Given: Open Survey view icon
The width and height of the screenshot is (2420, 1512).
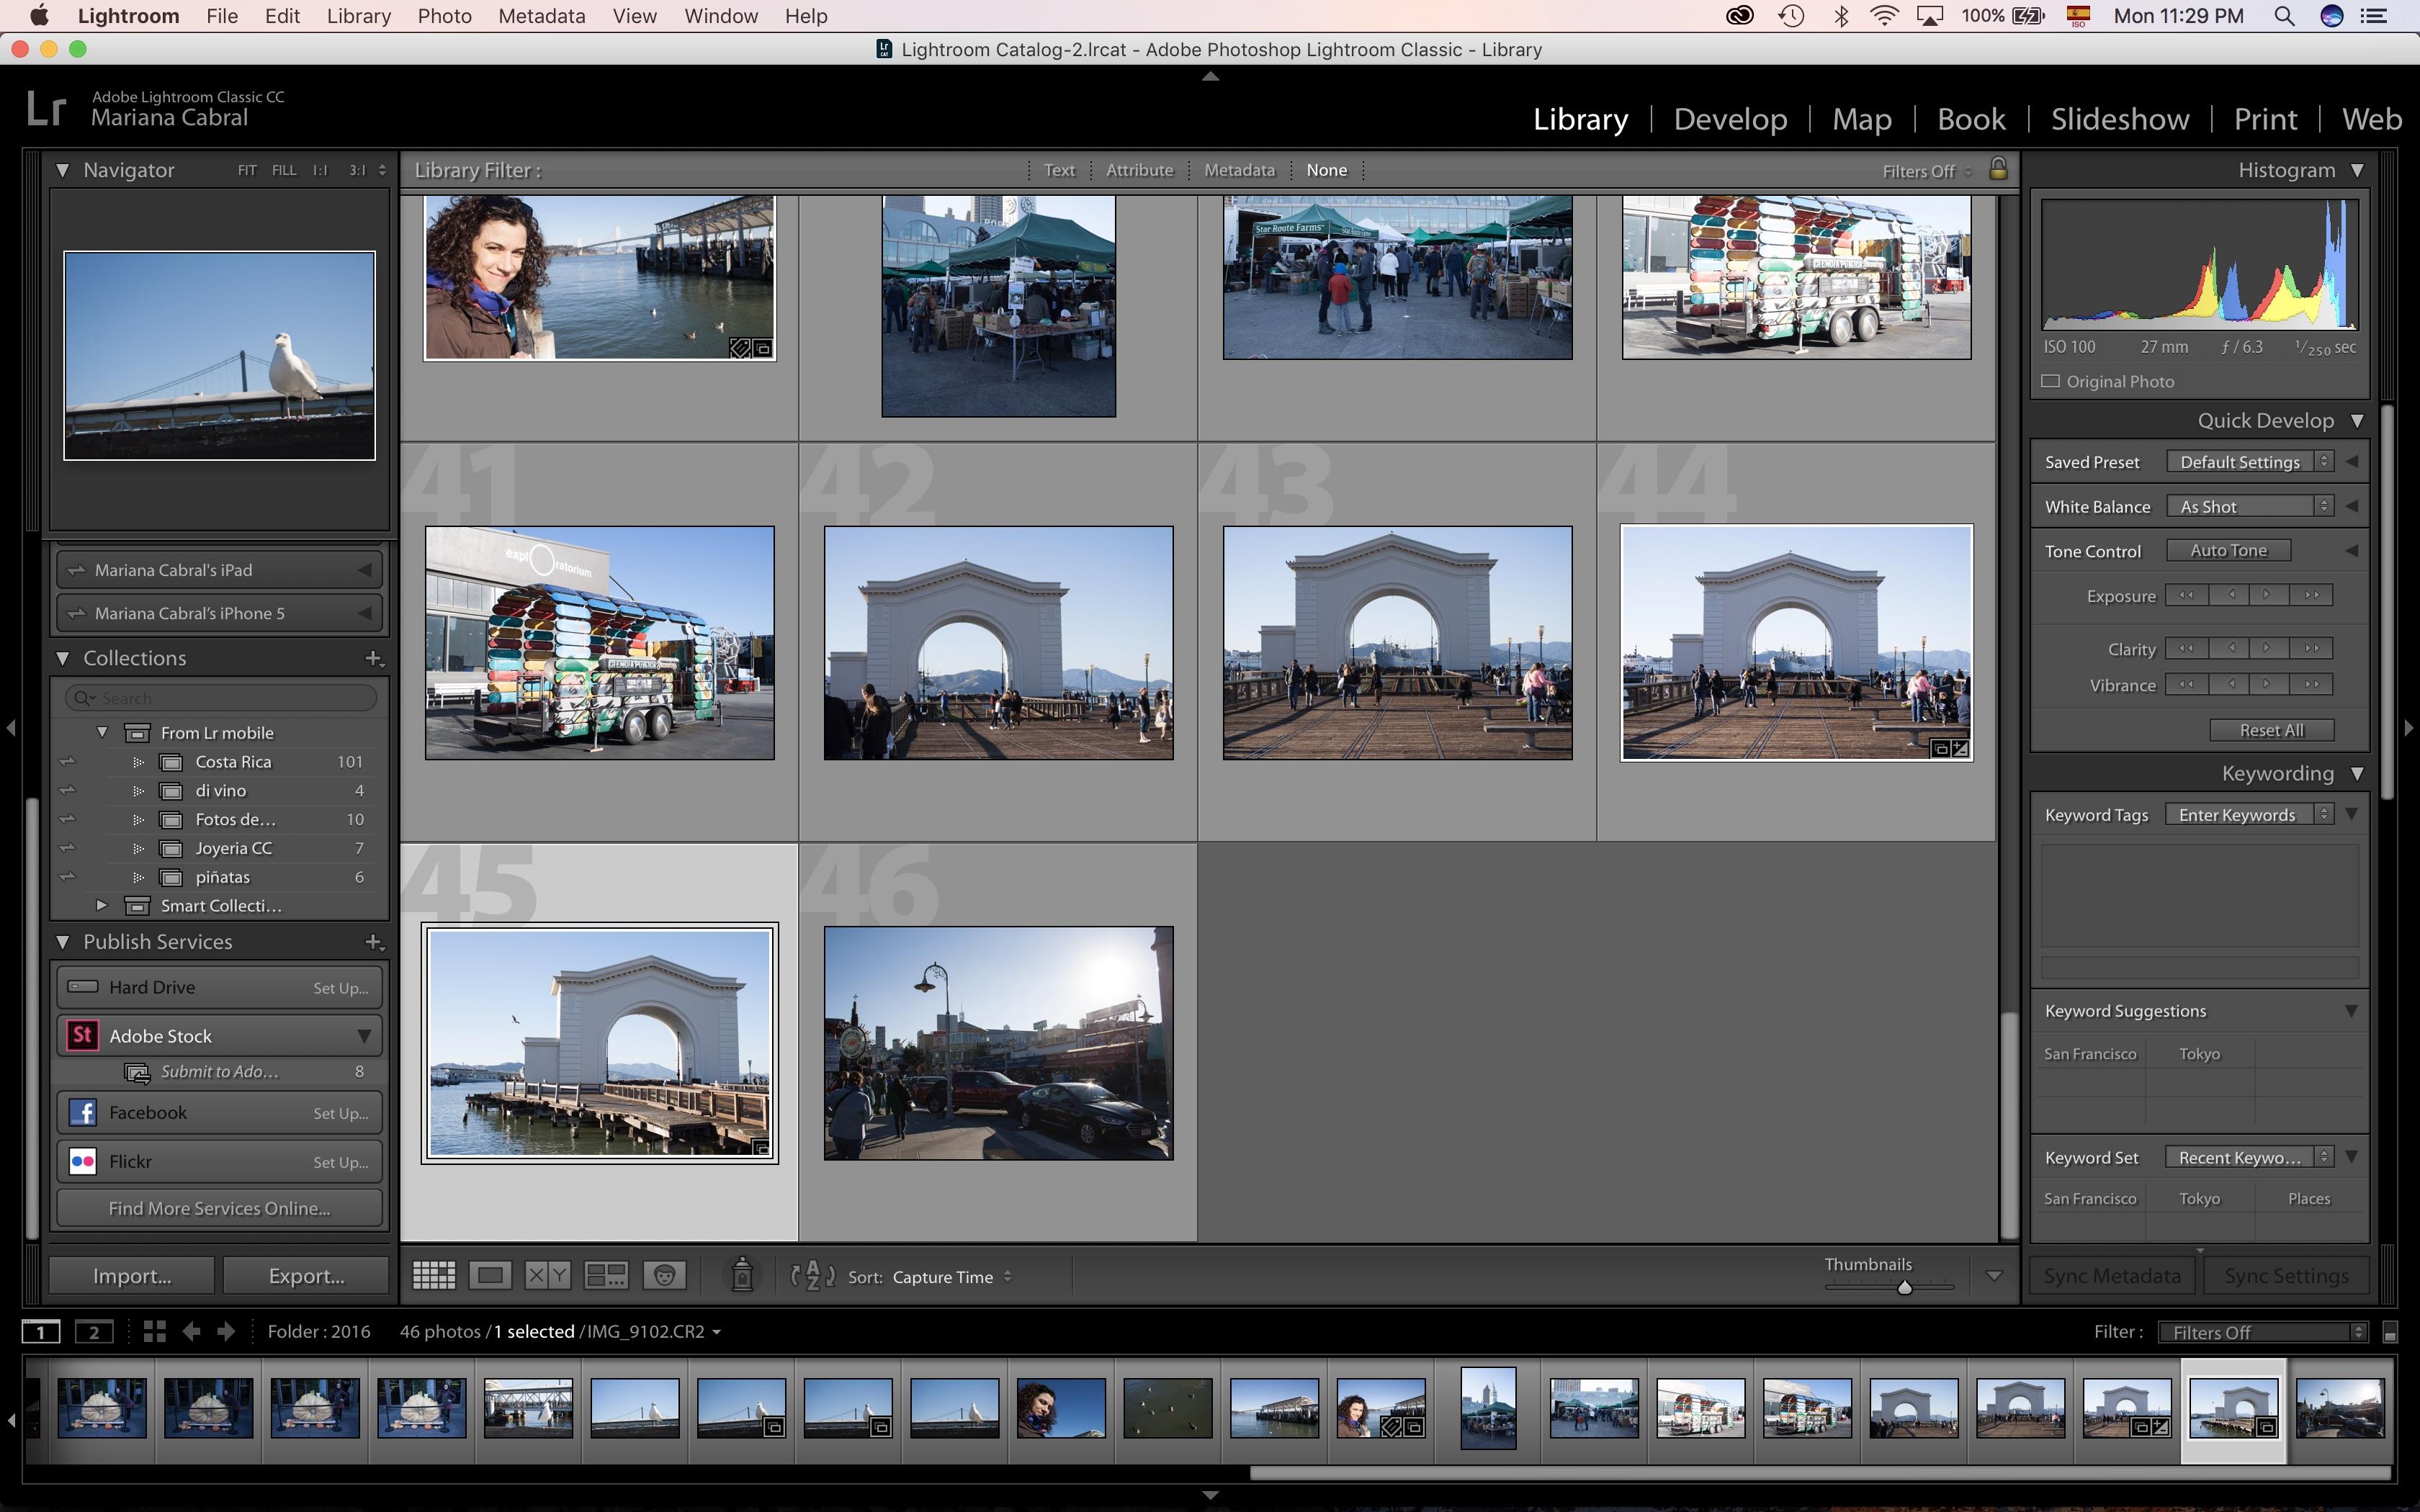Looking at the screenshot, I should [x=606, y=1275].
